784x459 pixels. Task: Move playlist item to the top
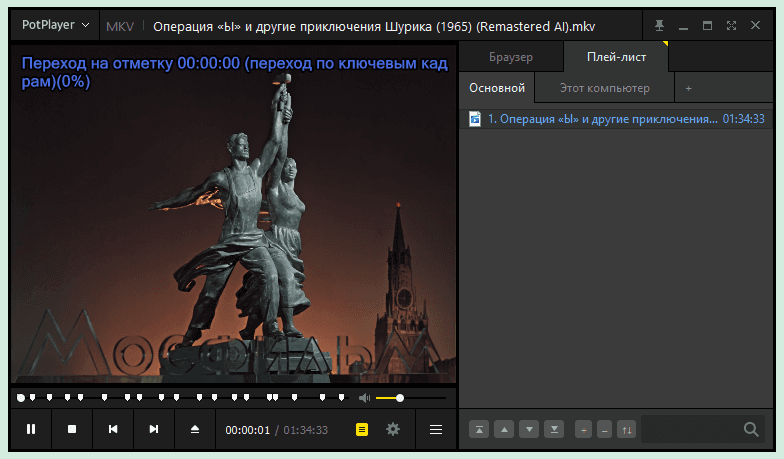point(480,429)
